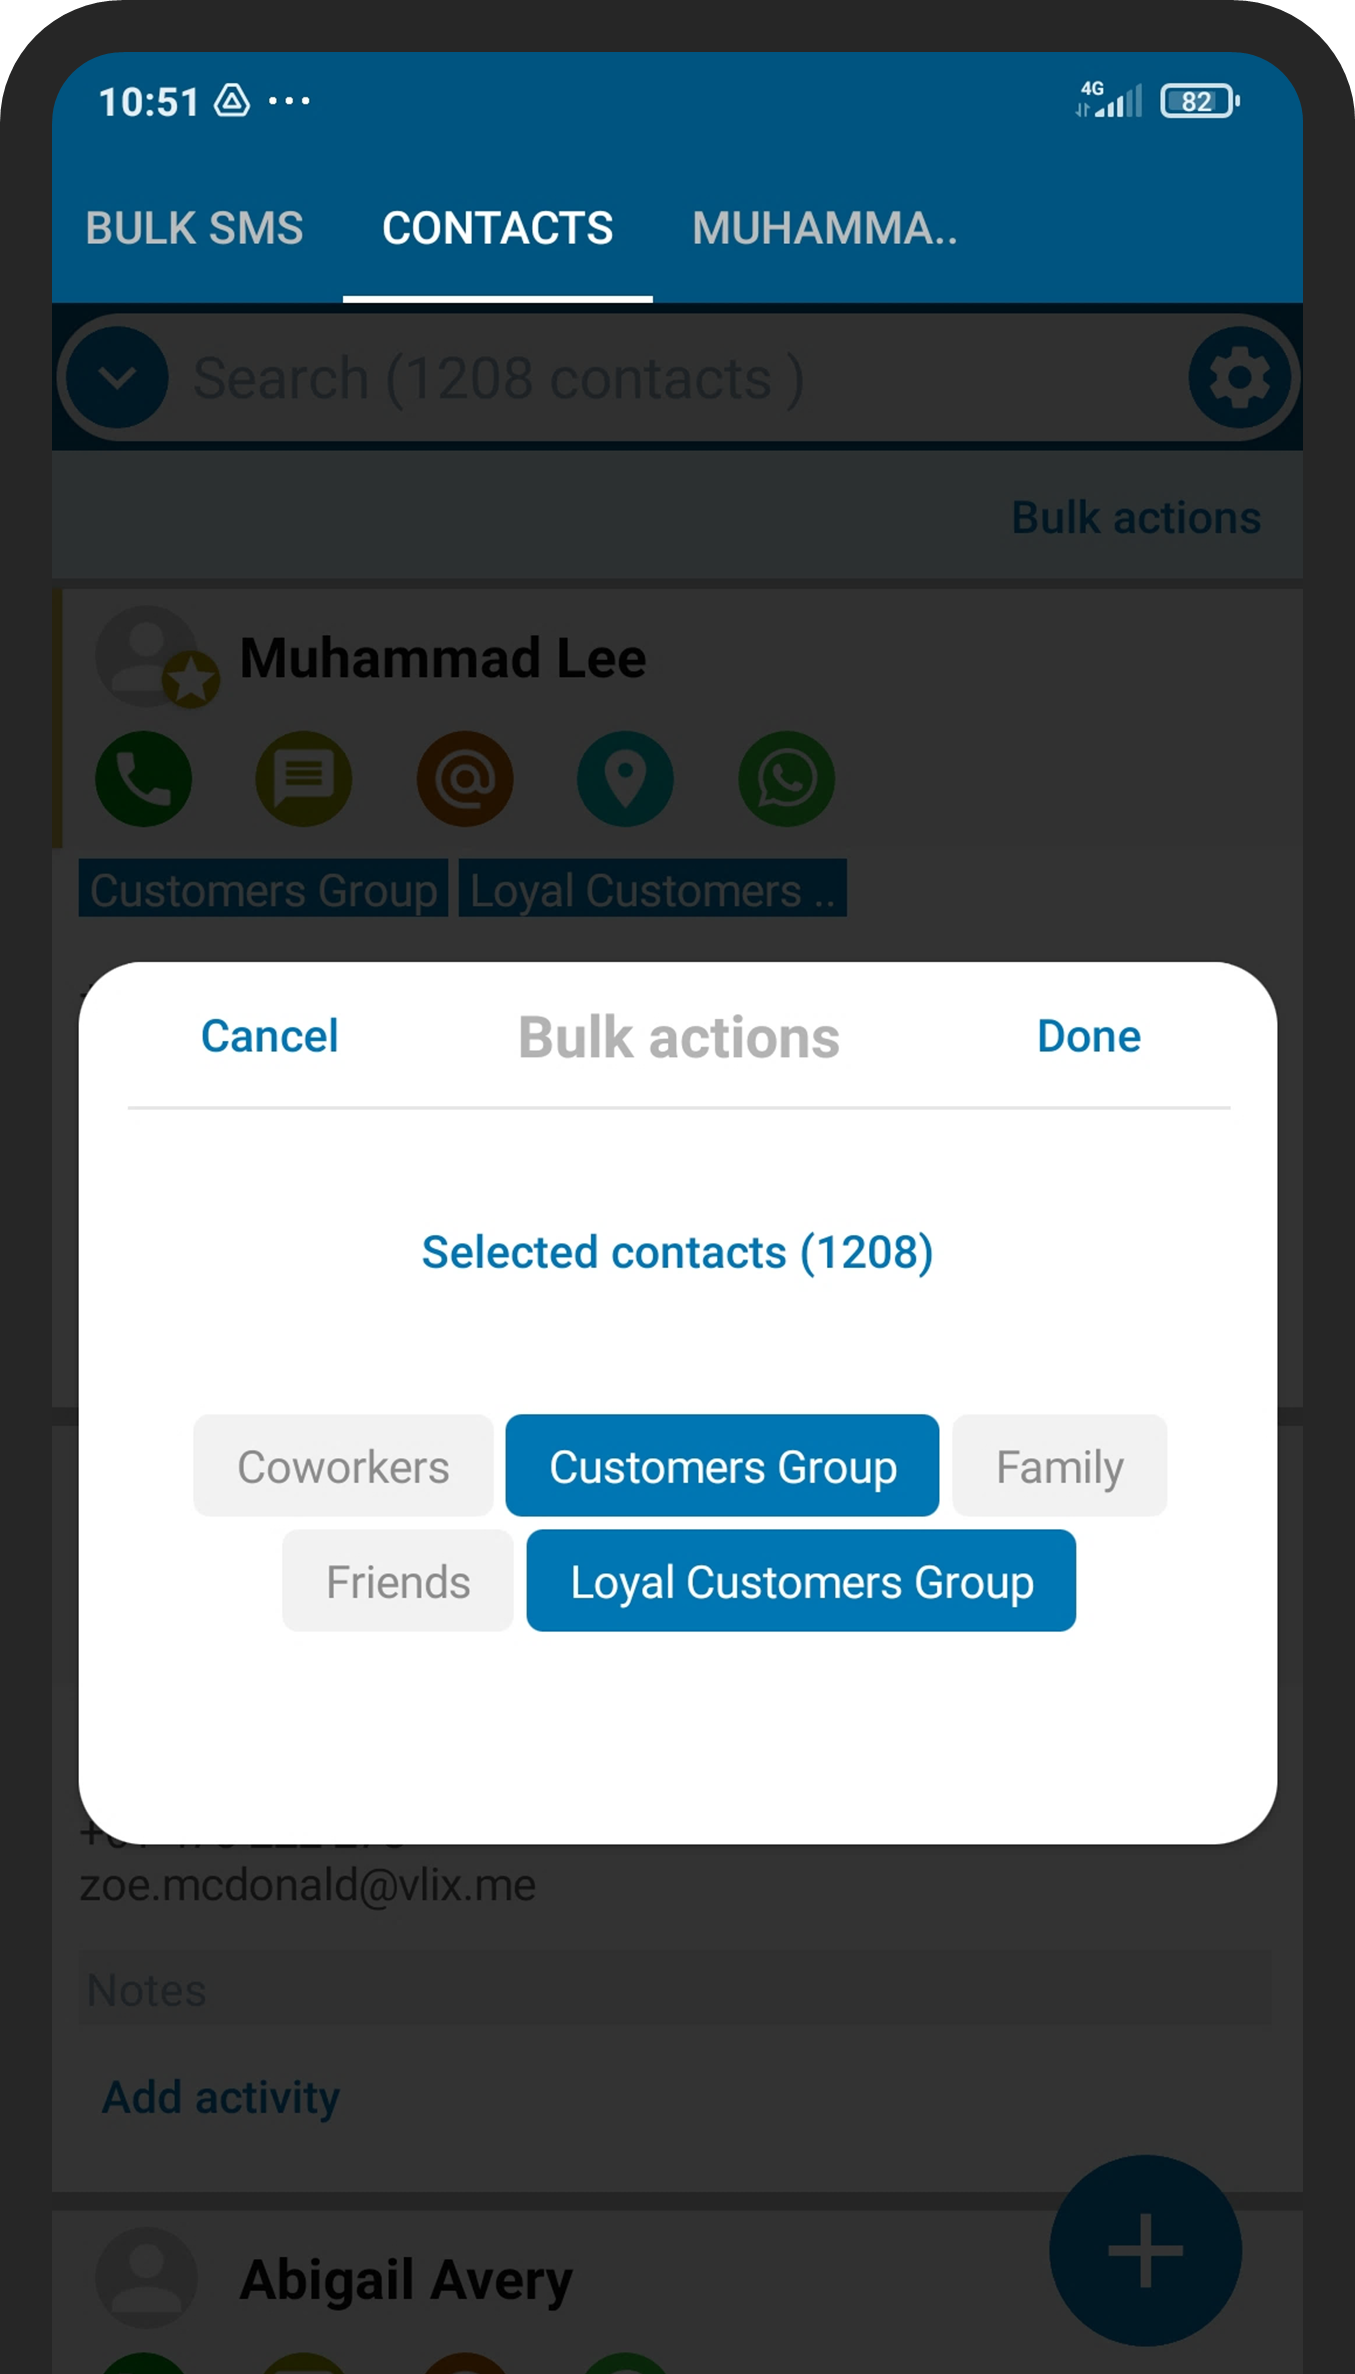Viewport: 1355px width, 2374px height.
Task: Tap the plus add contact button
Action: point(1145,2250)
